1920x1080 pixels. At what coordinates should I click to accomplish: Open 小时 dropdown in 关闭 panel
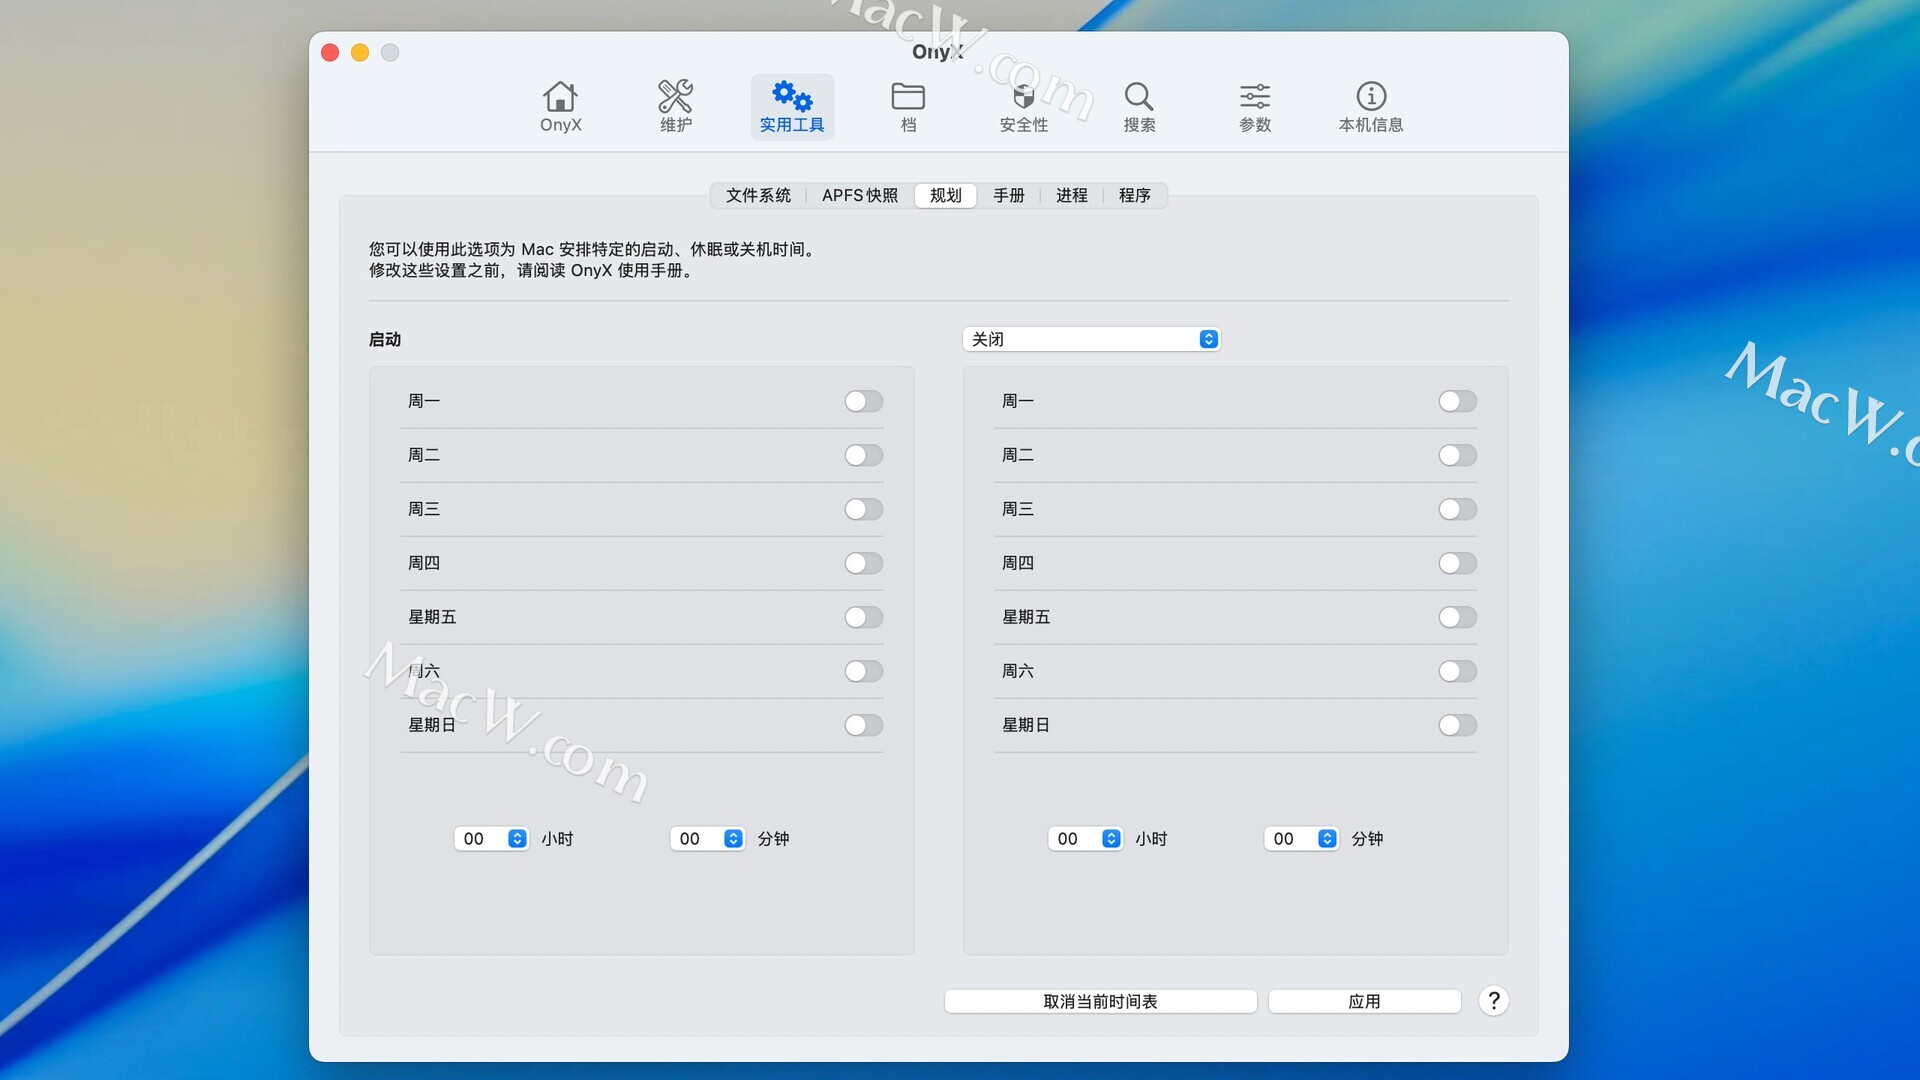tap(1086, 839)
